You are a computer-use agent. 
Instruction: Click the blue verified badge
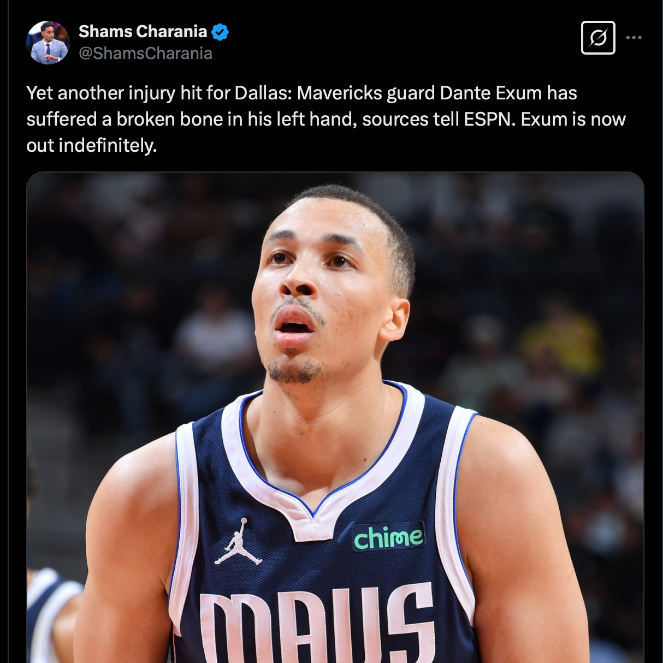coord(220,32)
